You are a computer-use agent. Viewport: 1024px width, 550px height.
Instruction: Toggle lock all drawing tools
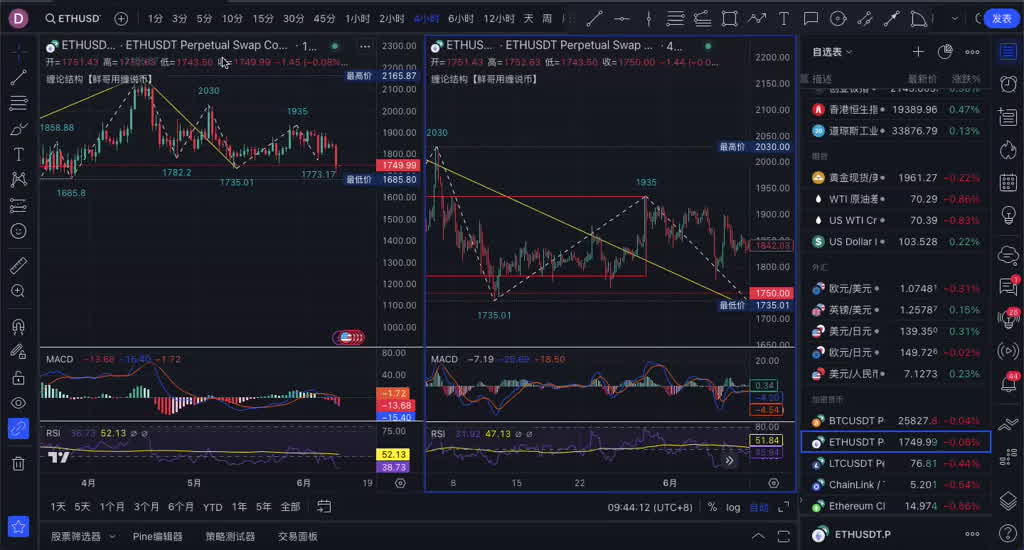(18, 377)
